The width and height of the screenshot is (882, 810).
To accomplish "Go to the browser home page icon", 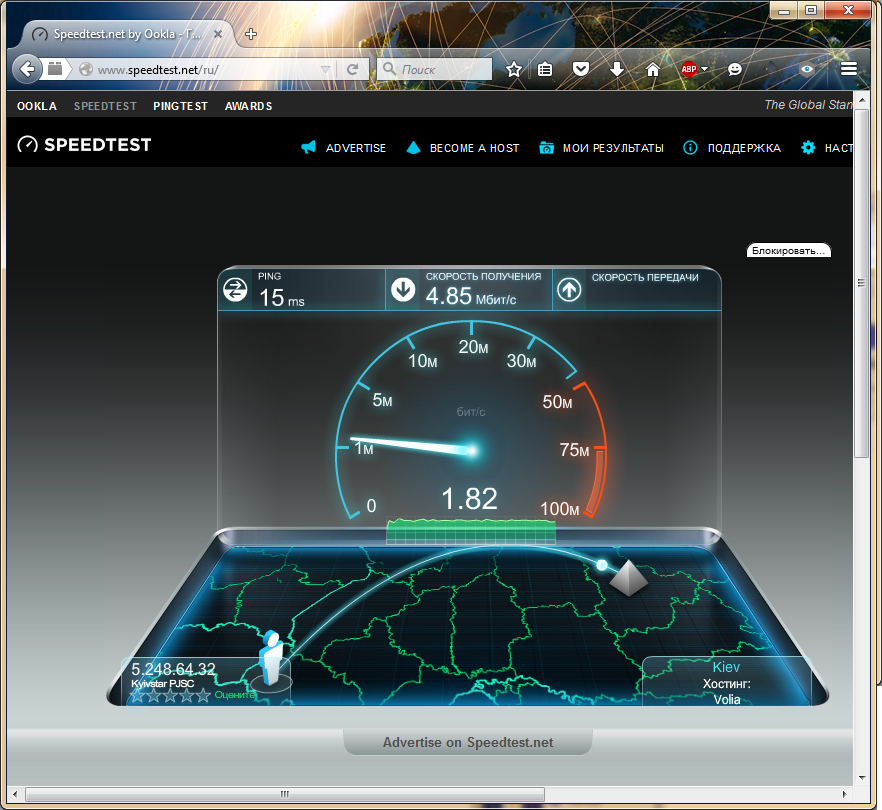I will click(x=652, y=69).
